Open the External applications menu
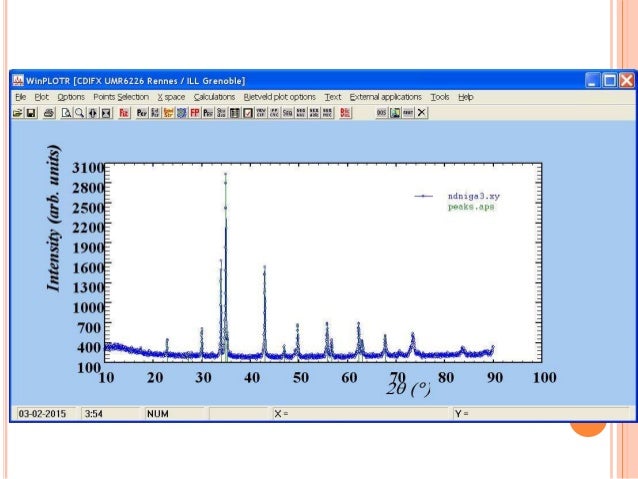638x479 pixels. [385, 97]
